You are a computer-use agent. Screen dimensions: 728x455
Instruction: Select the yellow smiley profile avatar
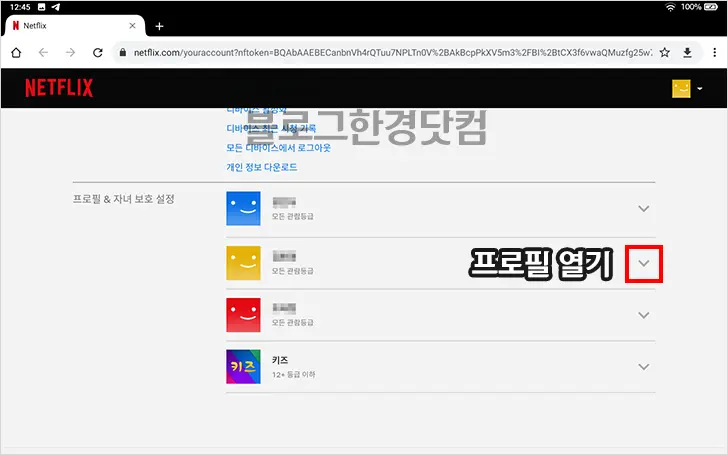pyautogui.click(x=243, y=263)
